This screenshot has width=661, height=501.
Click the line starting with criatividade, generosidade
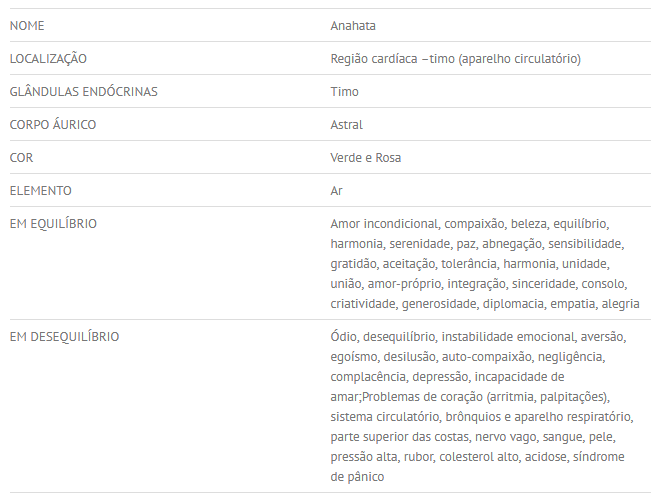pyautogui.click(x=485, y=303)
